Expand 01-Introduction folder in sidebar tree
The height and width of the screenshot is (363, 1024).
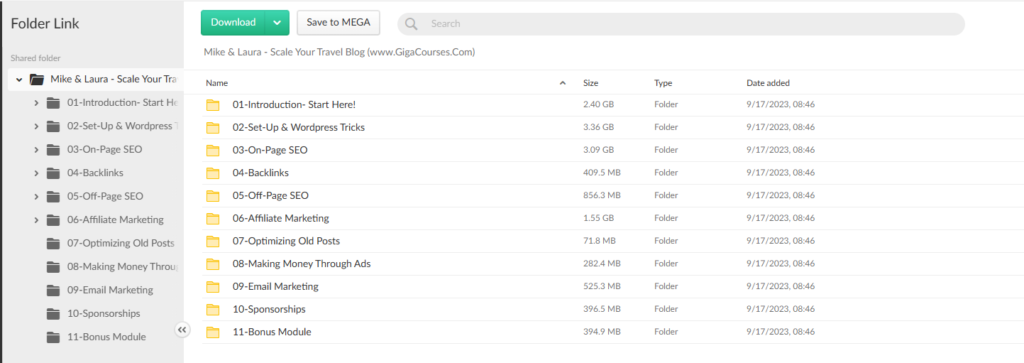tap(37, 103)
